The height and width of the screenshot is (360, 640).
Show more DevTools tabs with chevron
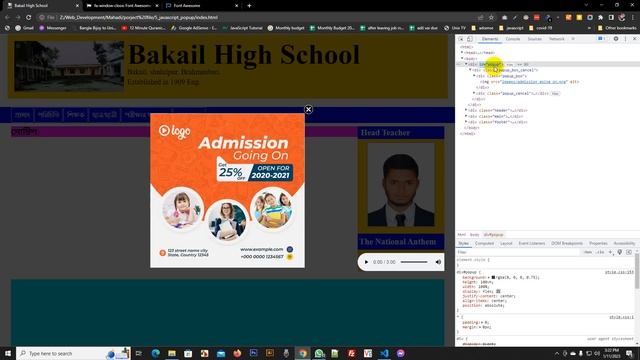[x=573, y=39]
